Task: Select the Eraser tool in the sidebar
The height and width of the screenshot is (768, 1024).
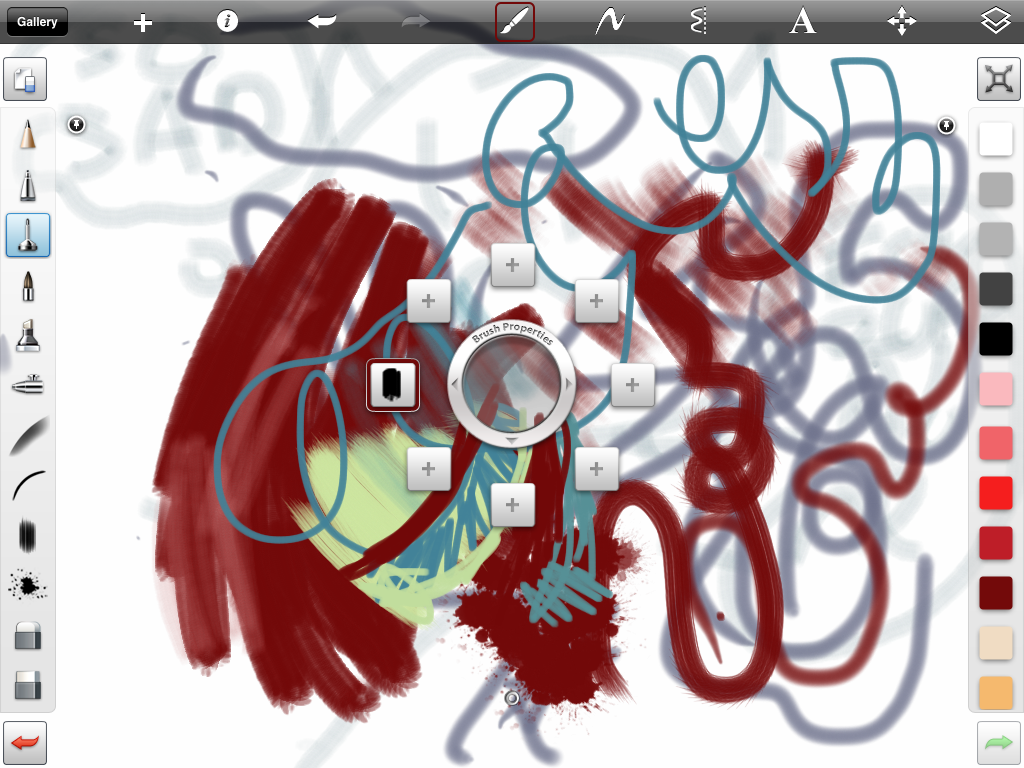Action: click(x=27, y=637)
